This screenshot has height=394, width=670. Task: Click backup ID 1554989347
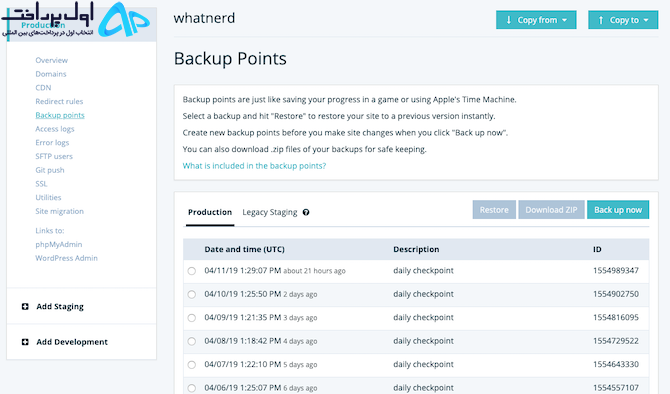[x=616, y=271]
